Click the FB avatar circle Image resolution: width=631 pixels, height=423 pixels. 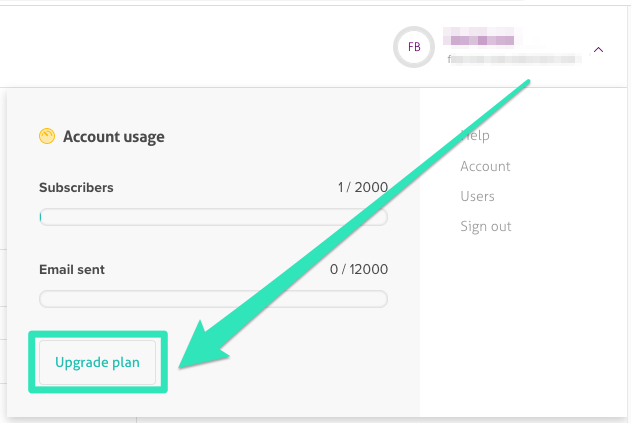(x=414, y=47)
